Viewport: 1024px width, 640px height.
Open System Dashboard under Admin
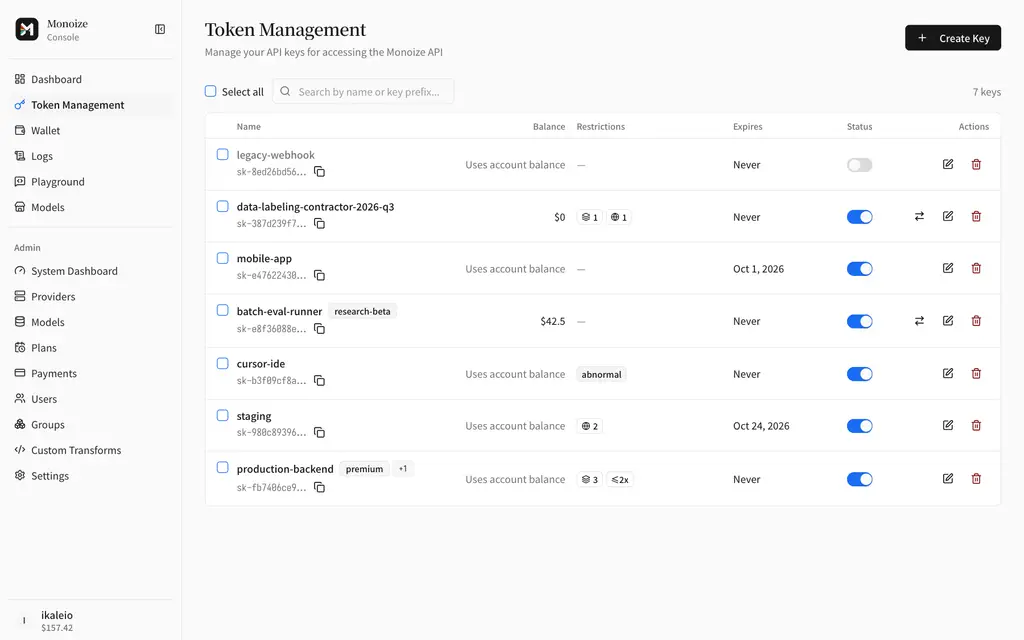90,271
